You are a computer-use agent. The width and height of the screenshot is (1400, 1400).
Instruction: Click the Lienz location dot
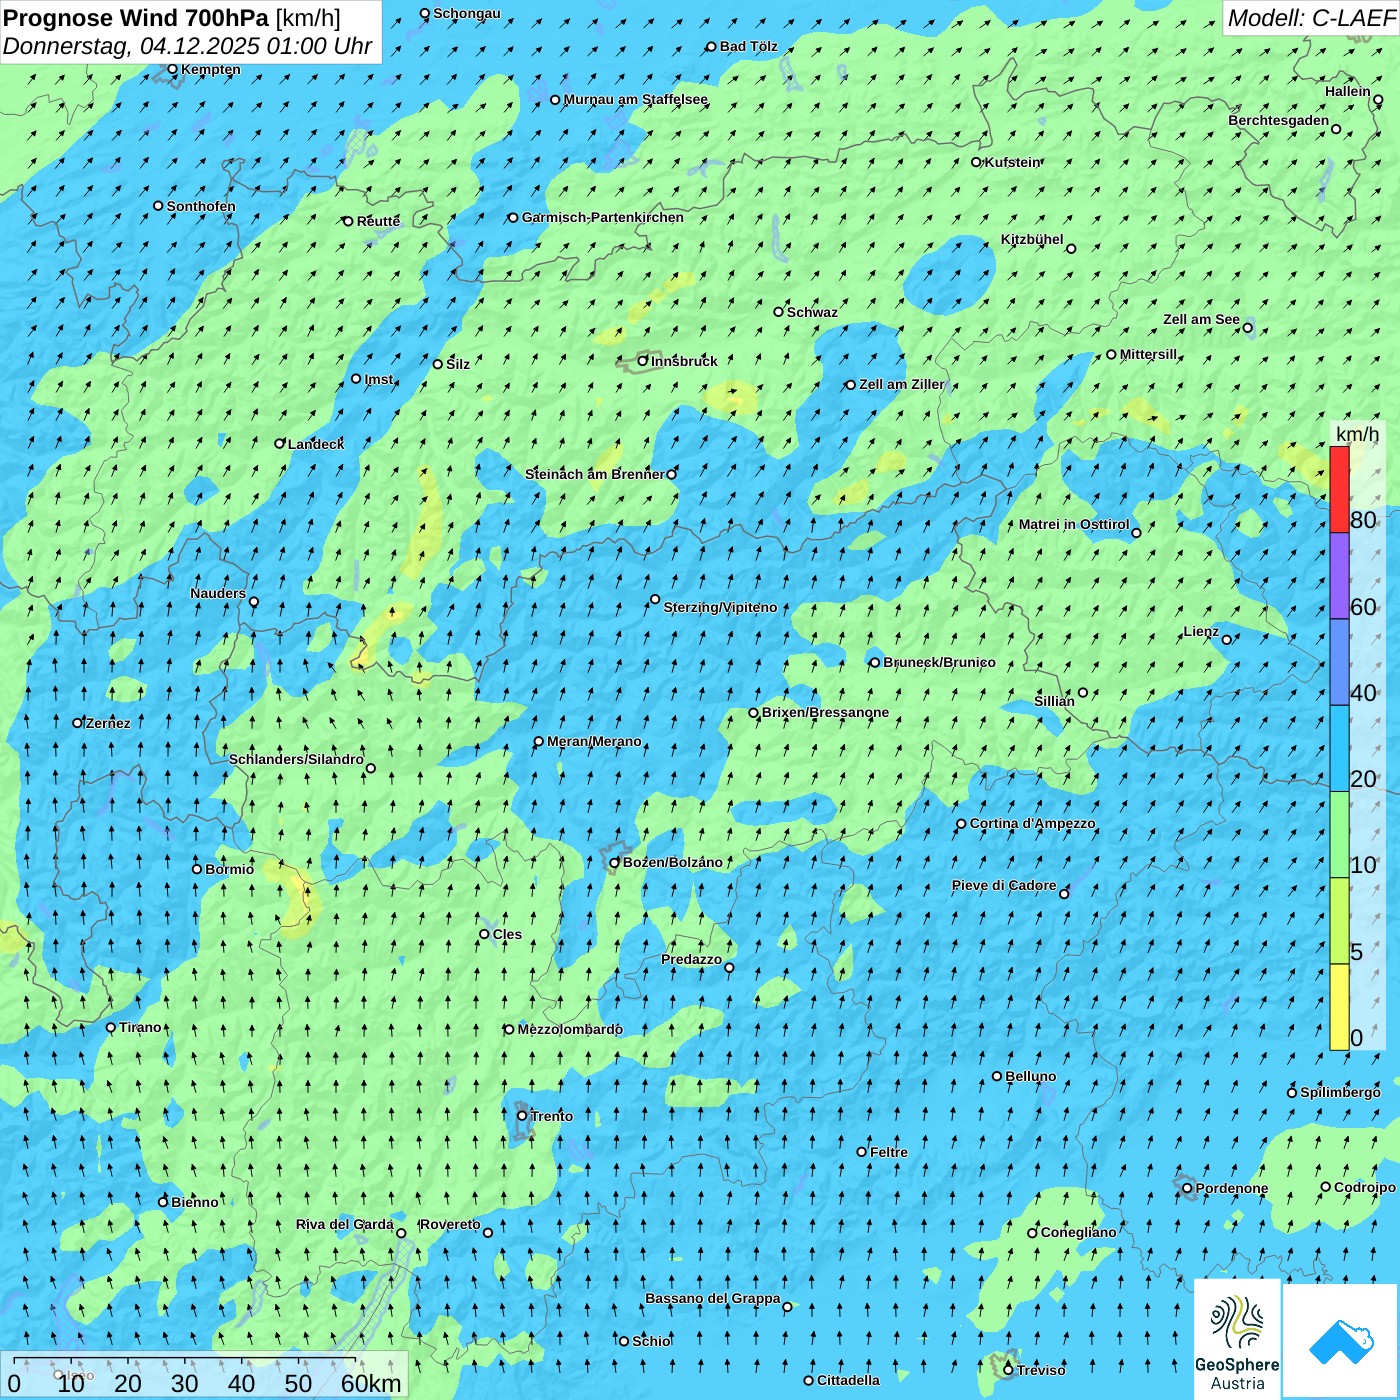[1227, 640]
